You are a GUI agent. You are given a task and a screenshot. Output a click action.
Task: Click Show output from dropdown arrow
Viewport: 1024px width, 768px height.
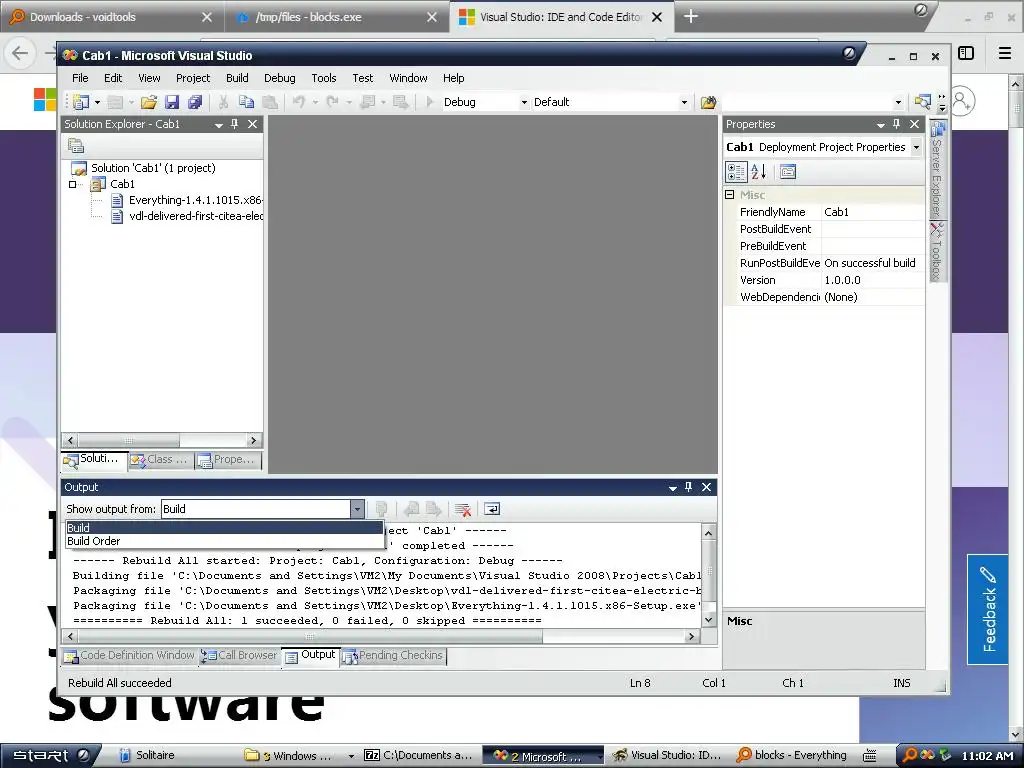pyautogui.click(x=357, y=509)
